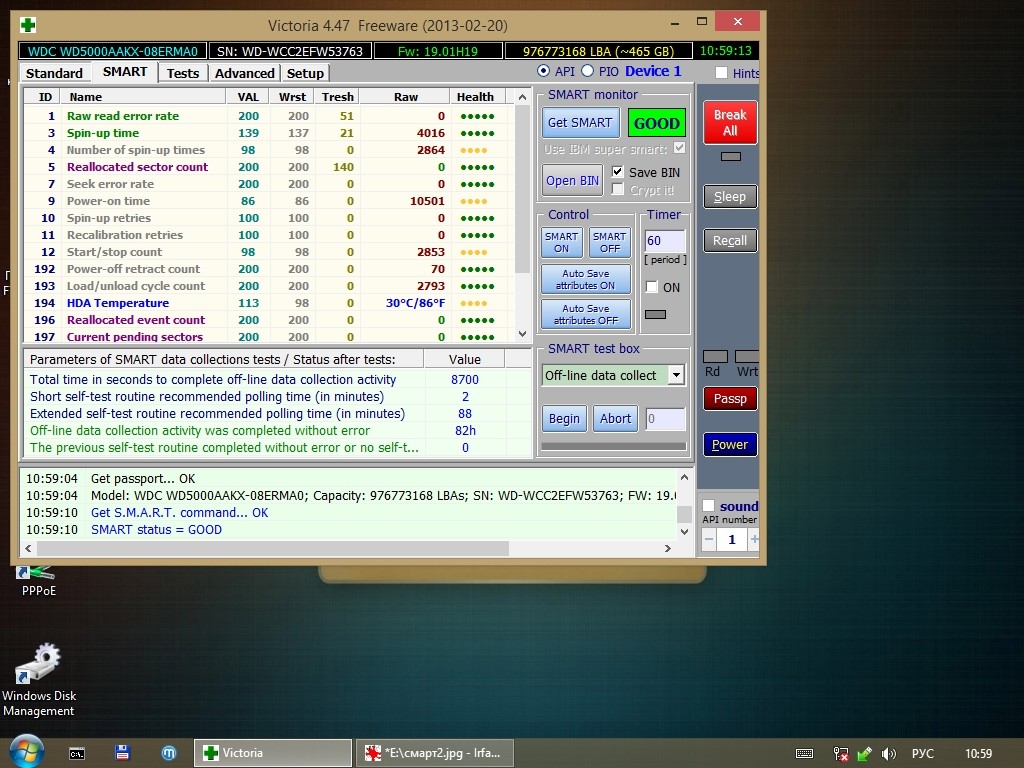Image resolution: width=1024 pixels, height=768 pixels.
Task: Open the network tray icon with red X
Action: point(840,754)
